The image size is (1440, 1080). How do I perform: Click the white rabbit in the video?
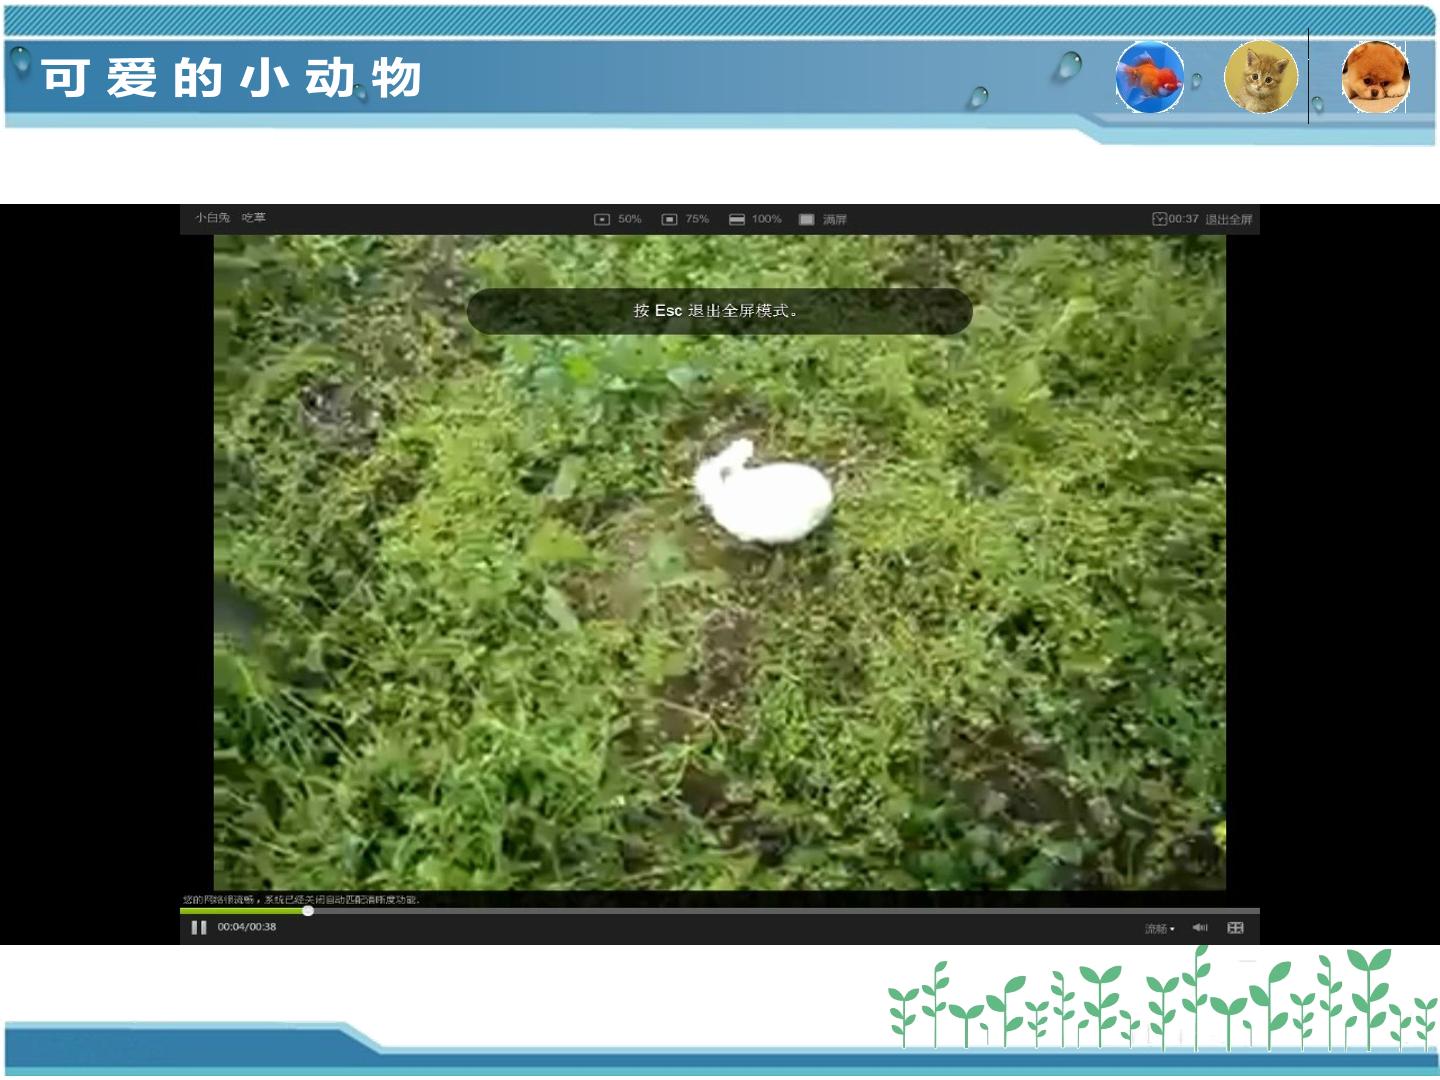(x=763, y=492)
